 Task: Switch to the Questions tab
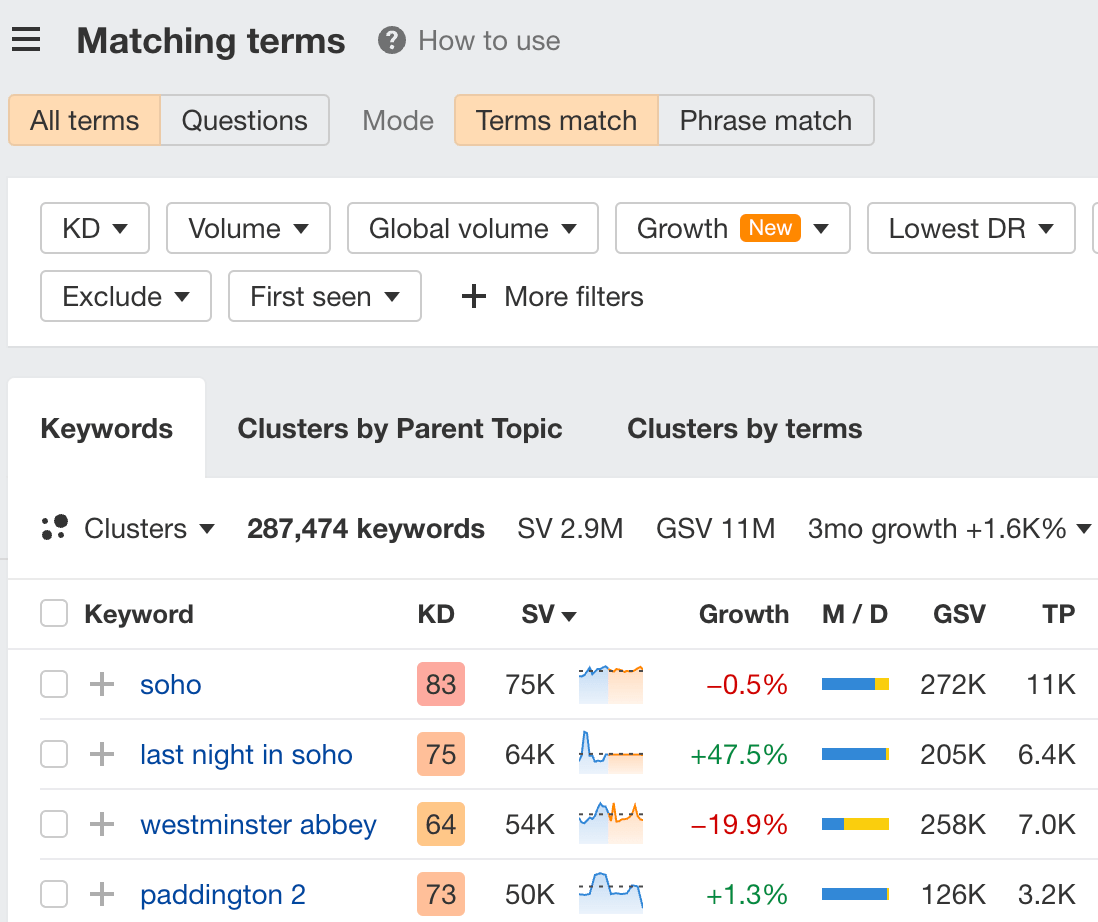[x=244, y=120]
